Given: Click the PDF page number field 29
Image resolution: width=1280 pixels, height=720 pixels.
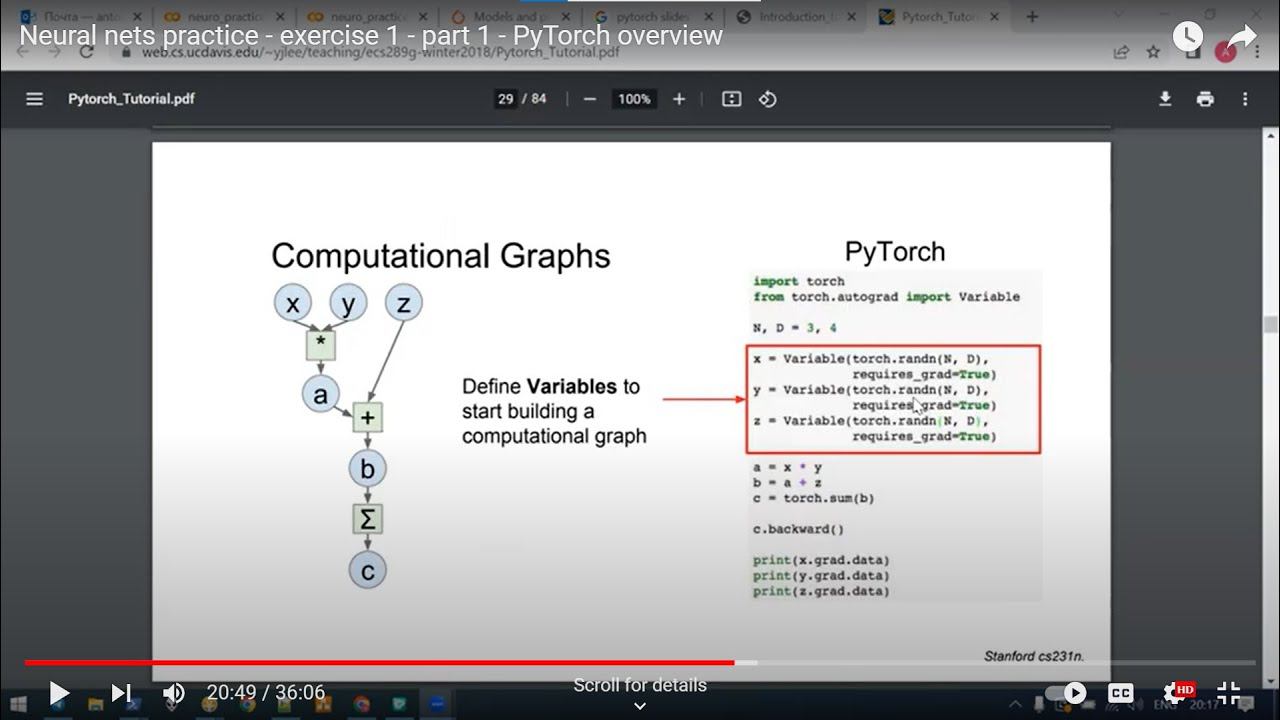Looking at the screenshot, I should click(505, 99).
